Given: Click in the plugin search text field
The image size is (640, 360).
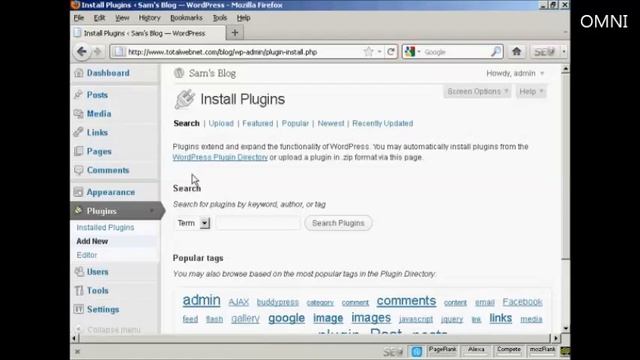Looking at the screenshot, I should (258, 223).
